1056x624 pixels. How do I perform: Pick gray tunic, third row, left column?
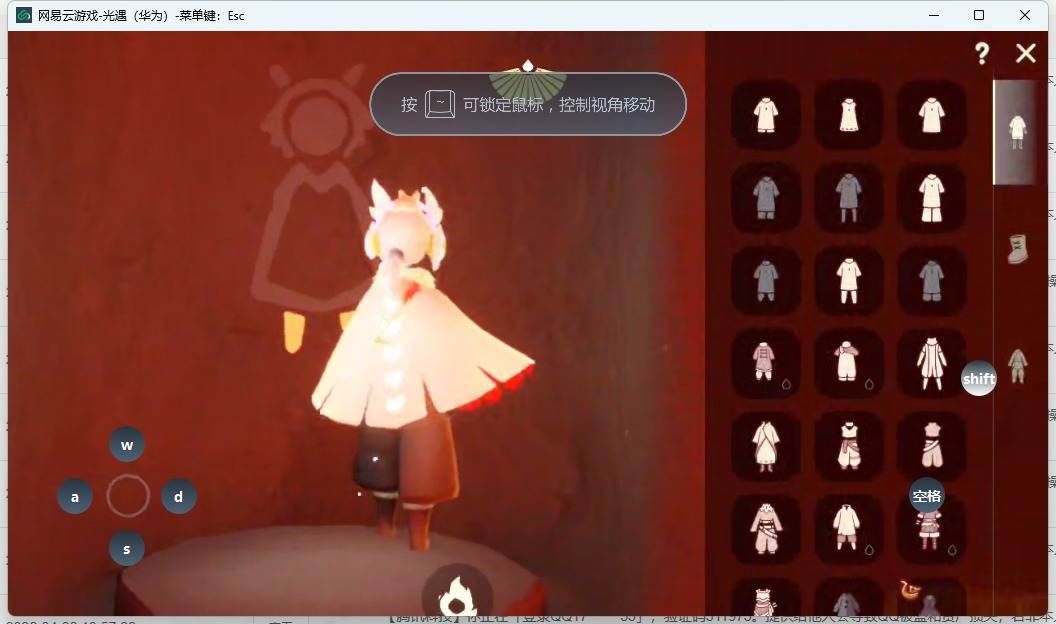[x=766, y=281]
